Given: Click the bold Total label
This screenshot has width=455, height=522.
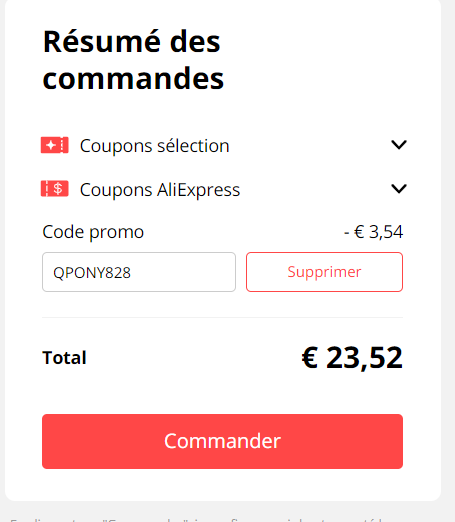Looking at the screenshot, I should (64, 358).
